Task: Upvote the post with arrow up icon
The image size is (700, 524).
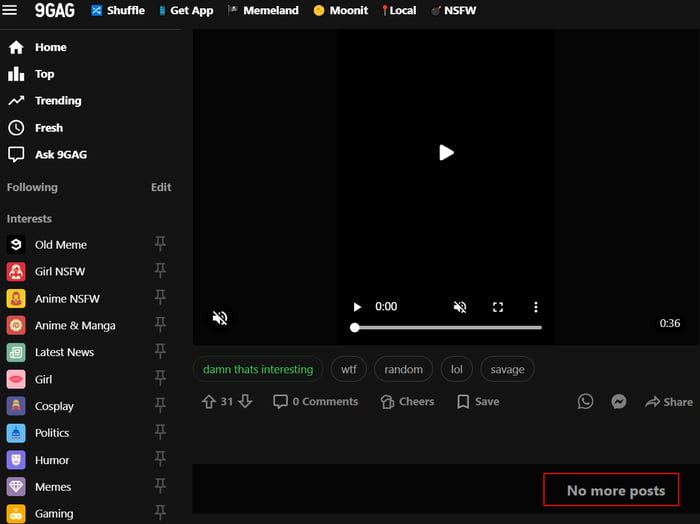Action: coord(208,402)
